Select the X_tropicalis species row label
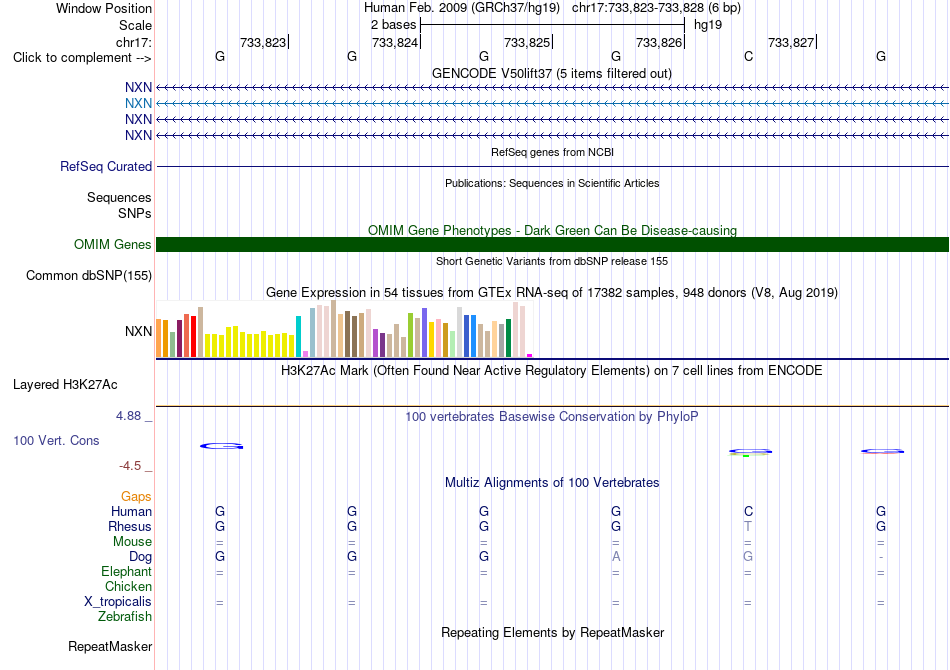 pos(118,602)
